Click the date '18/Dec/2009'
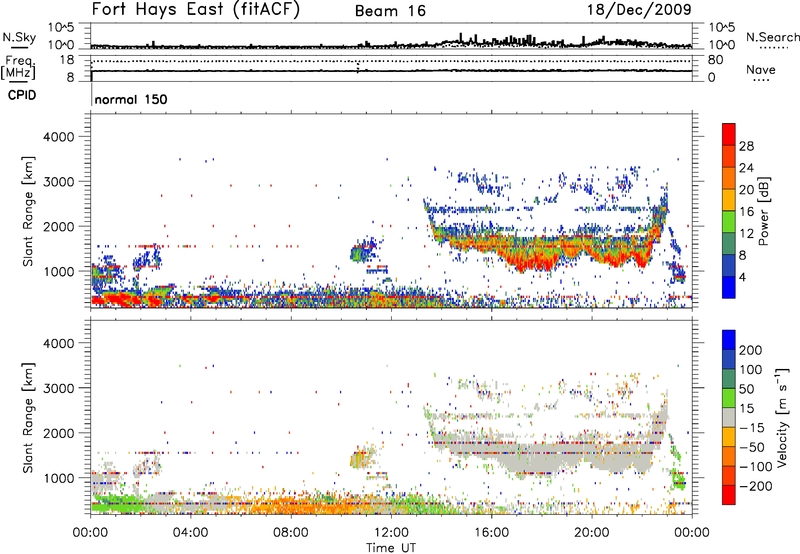Viewport: 800px width, 554px height. coord(639,9)
